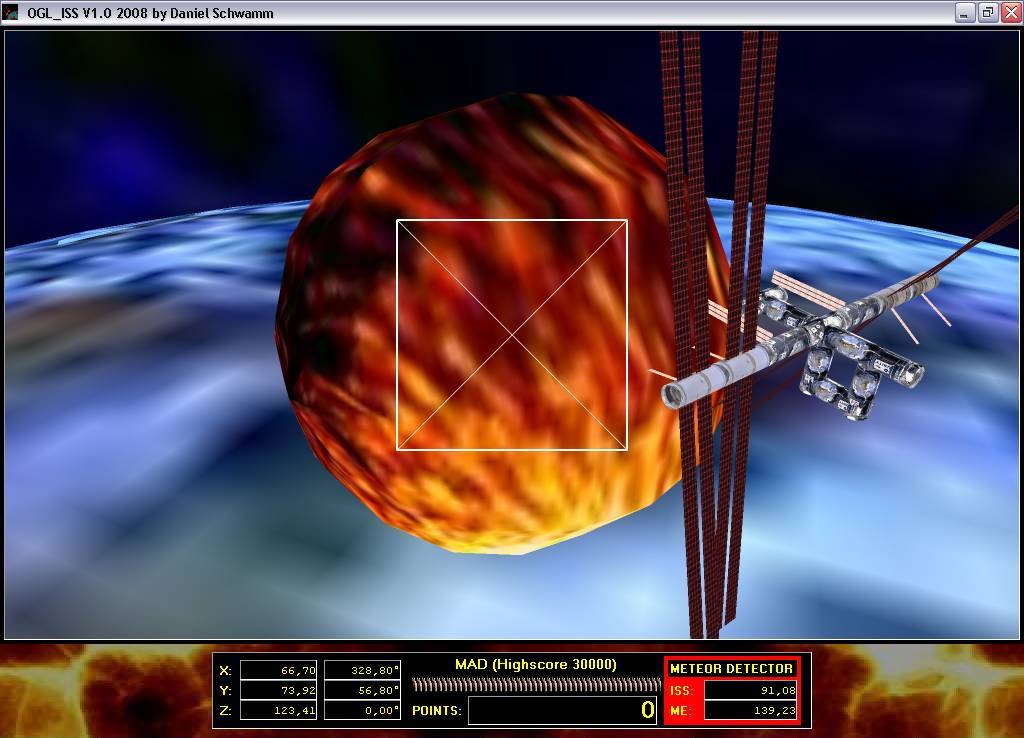Viewport: 1024px width, 738px height.
Task: Click the METEOR DETECTOR label
Action: tap(731, 668)
